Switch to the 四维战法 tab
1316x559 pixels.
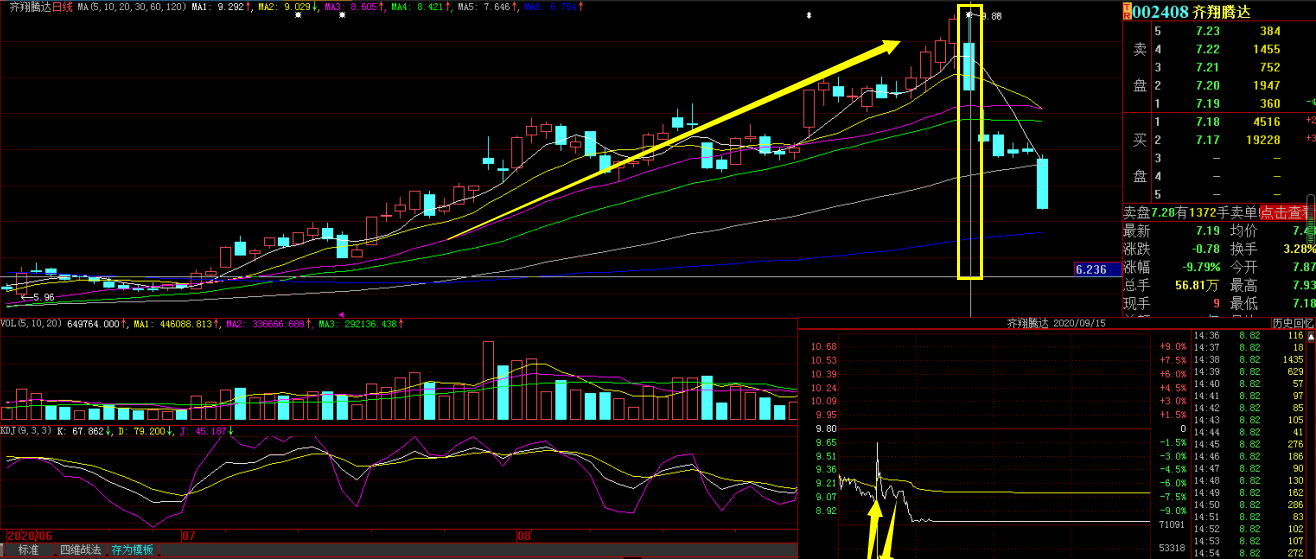pos(80,550)
